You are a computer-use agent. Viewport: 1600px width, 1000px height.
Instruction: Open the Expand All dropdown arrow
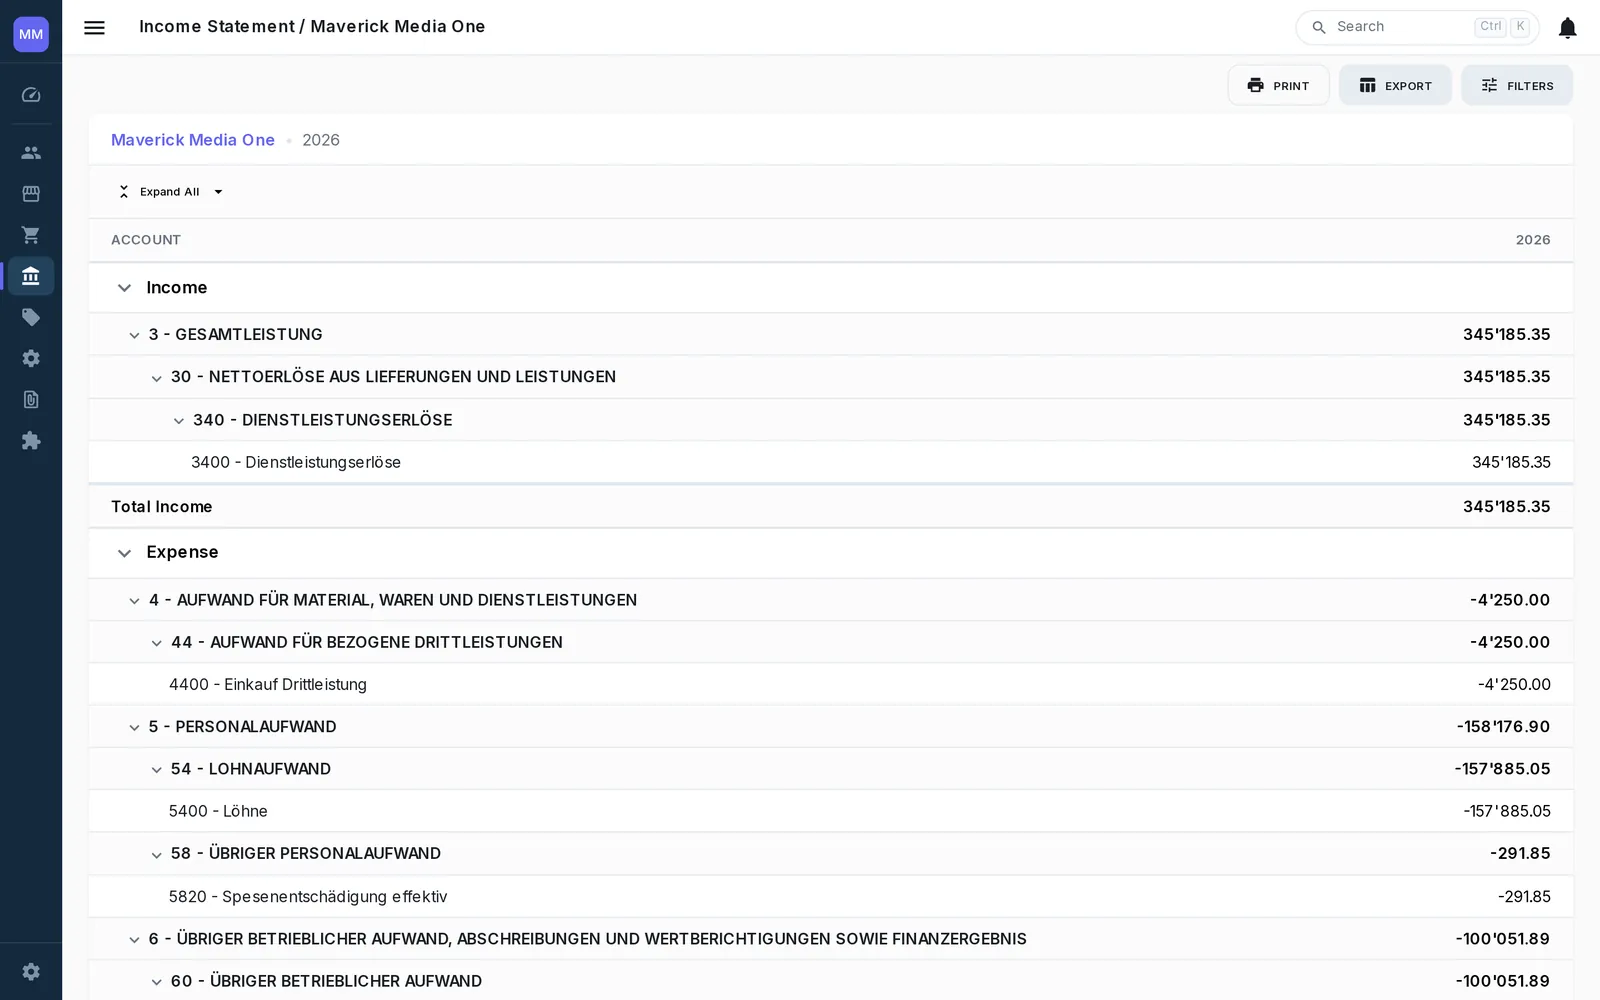point(218,192)
